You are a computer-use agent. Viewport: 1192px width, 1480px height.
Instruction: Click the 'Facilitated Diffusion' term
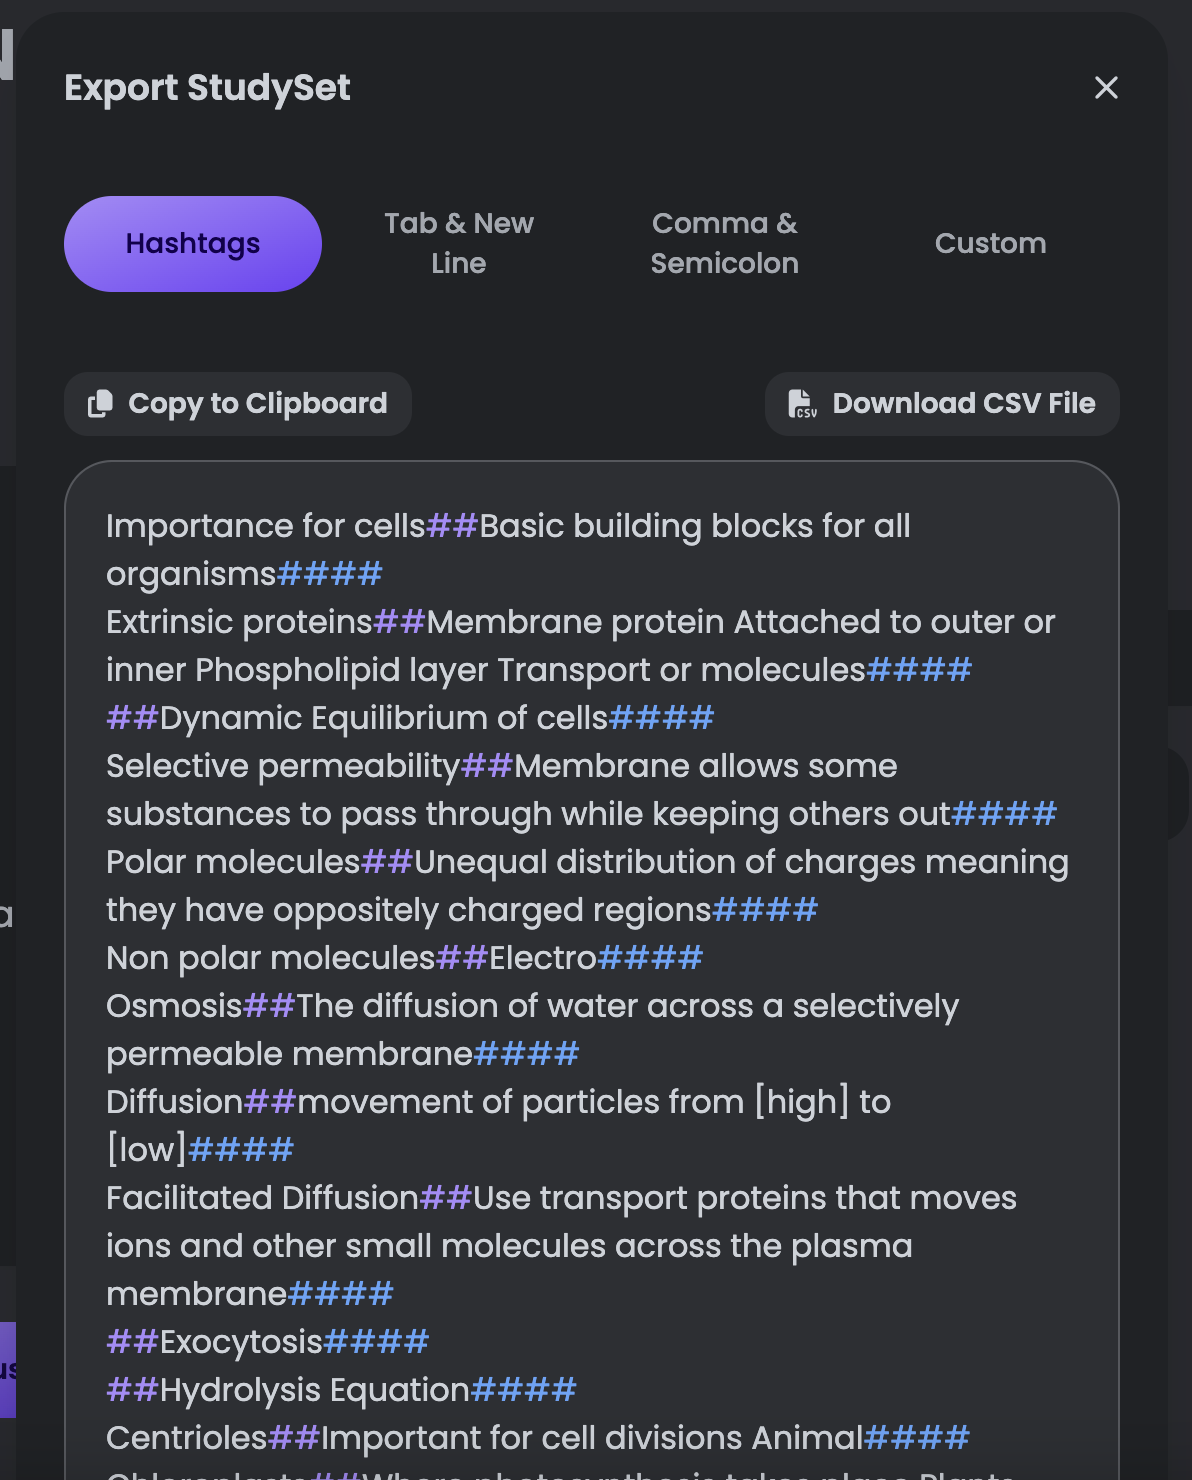point(262,1198)
